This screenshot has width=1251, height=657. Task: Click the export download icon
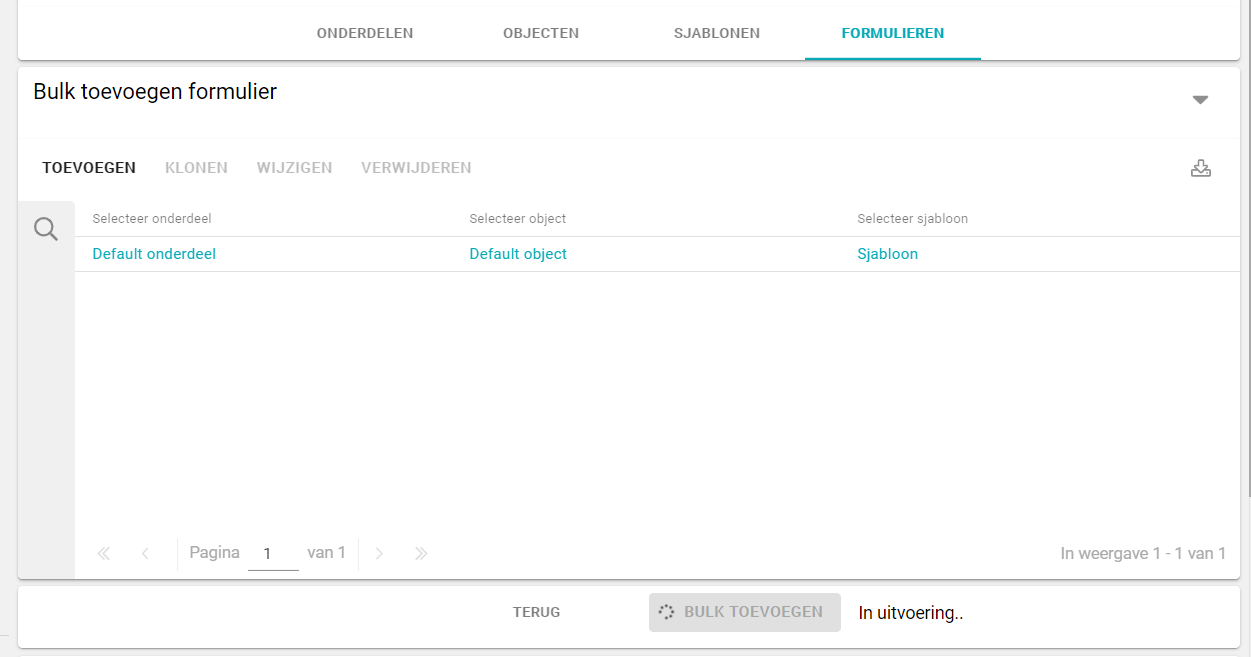pos(1200,168)
